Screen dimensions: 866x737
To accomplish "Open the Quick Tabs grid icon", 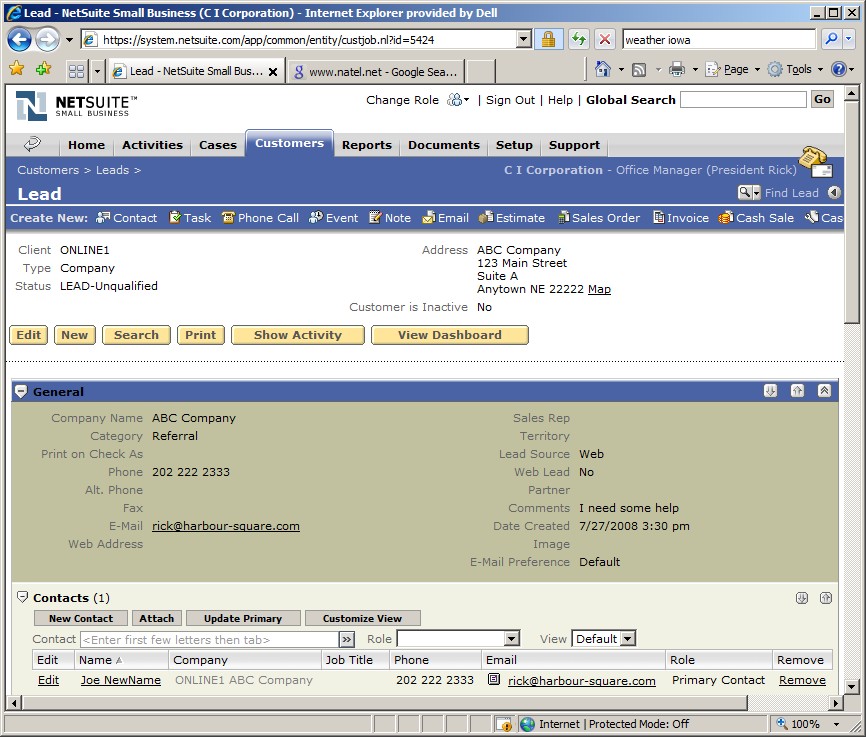I will [76, 71].
